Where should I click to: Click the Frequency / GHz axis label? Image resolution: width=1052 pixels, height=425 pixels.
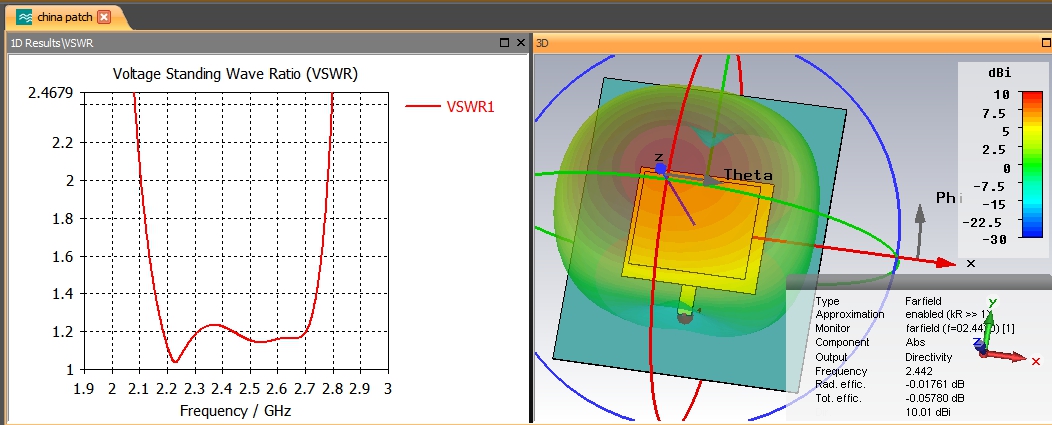[x=235, y=410]
